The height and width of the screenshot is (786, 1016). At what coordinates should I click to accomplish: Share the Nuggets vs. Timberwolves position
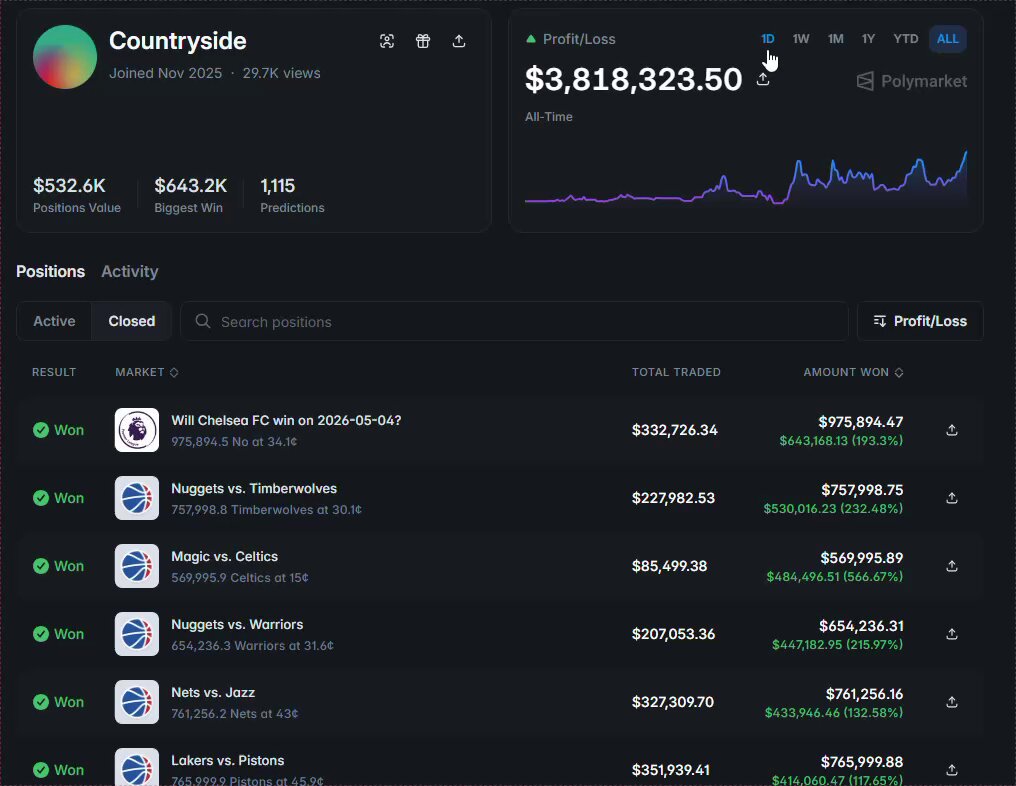952,498
